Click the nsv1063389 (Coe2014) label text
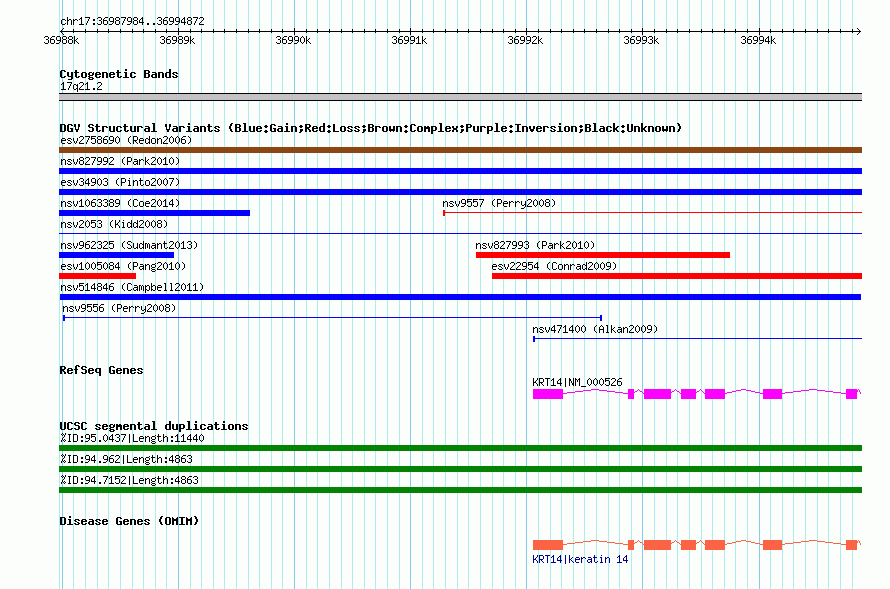890x589 pixels. pyautogui.click(x=120, y=203)
